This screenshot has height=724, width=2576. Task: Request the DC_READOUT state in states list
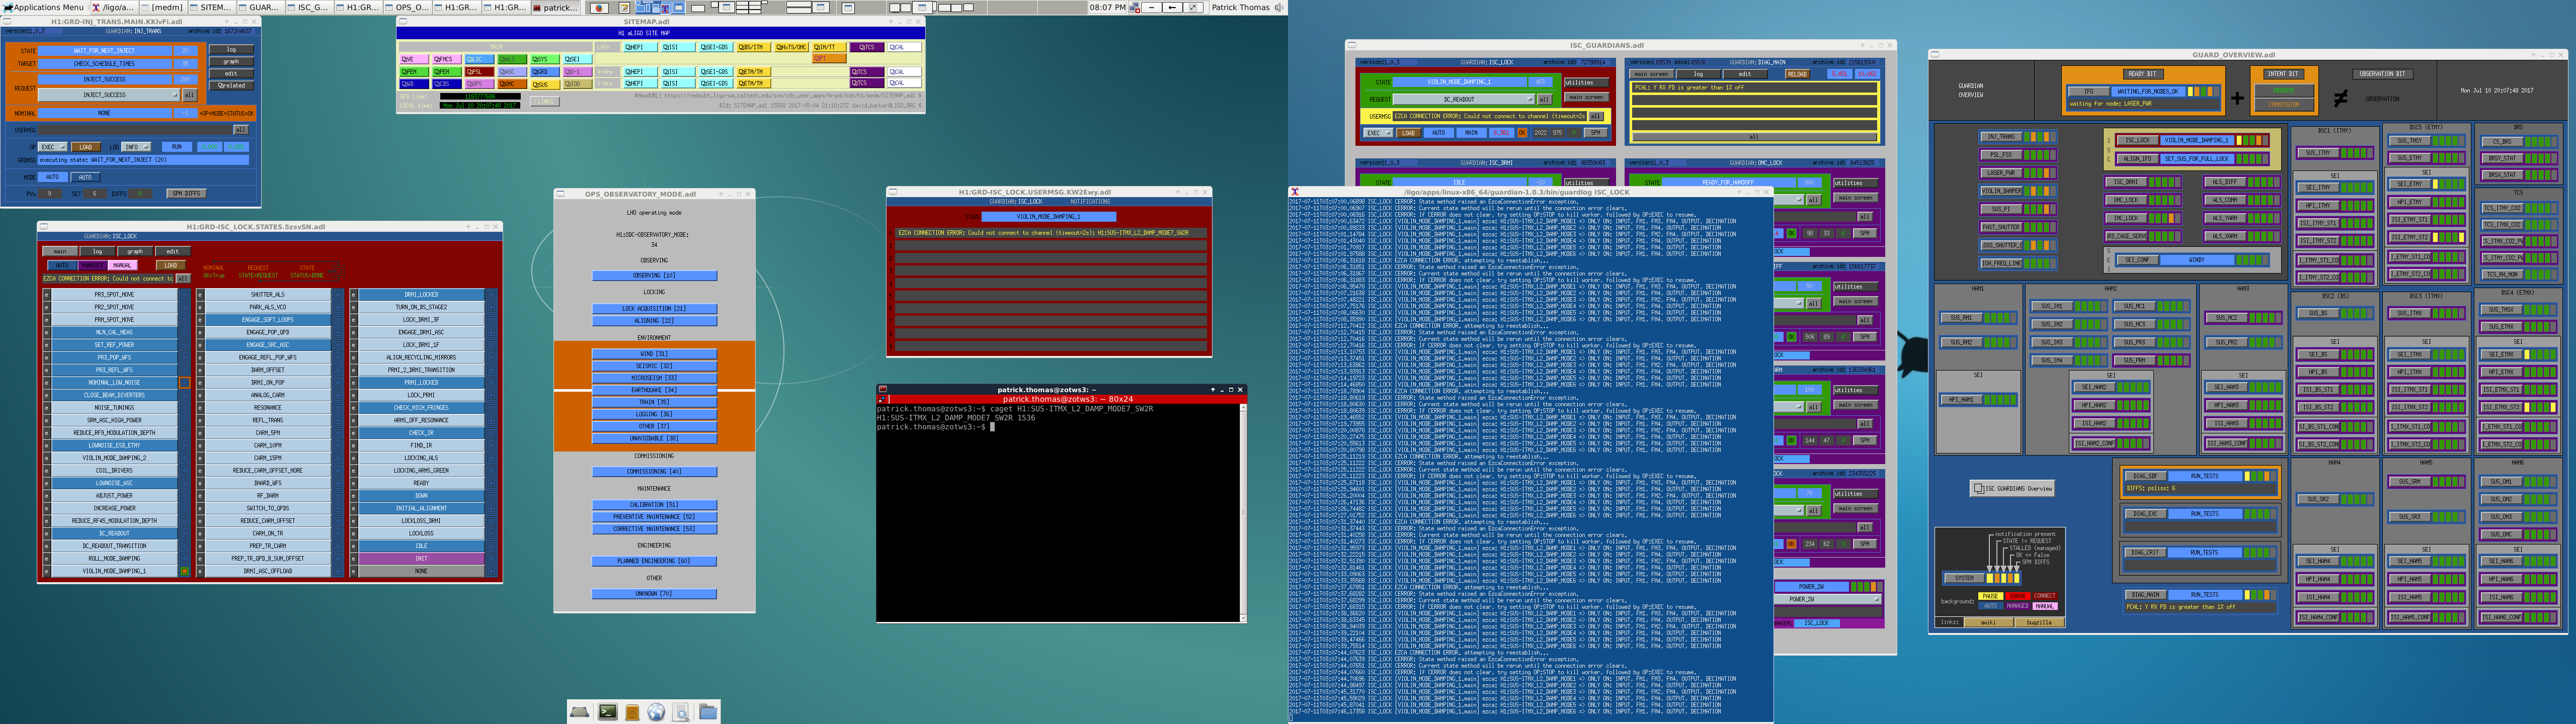click(114, 533)
